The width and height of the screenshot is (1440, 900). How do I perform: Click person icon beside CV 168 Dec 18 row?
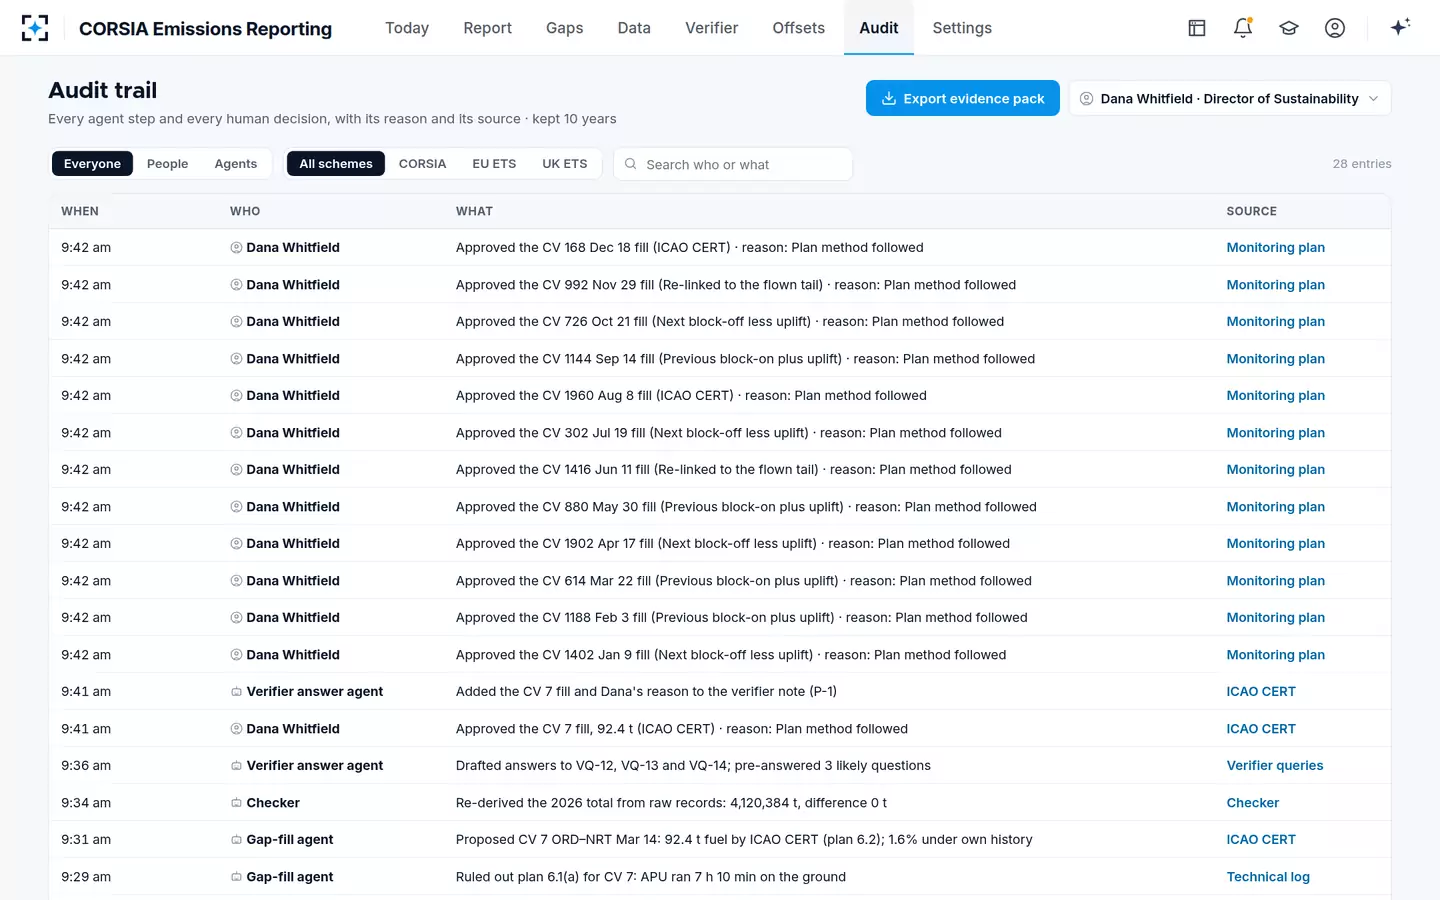point(237,247)
